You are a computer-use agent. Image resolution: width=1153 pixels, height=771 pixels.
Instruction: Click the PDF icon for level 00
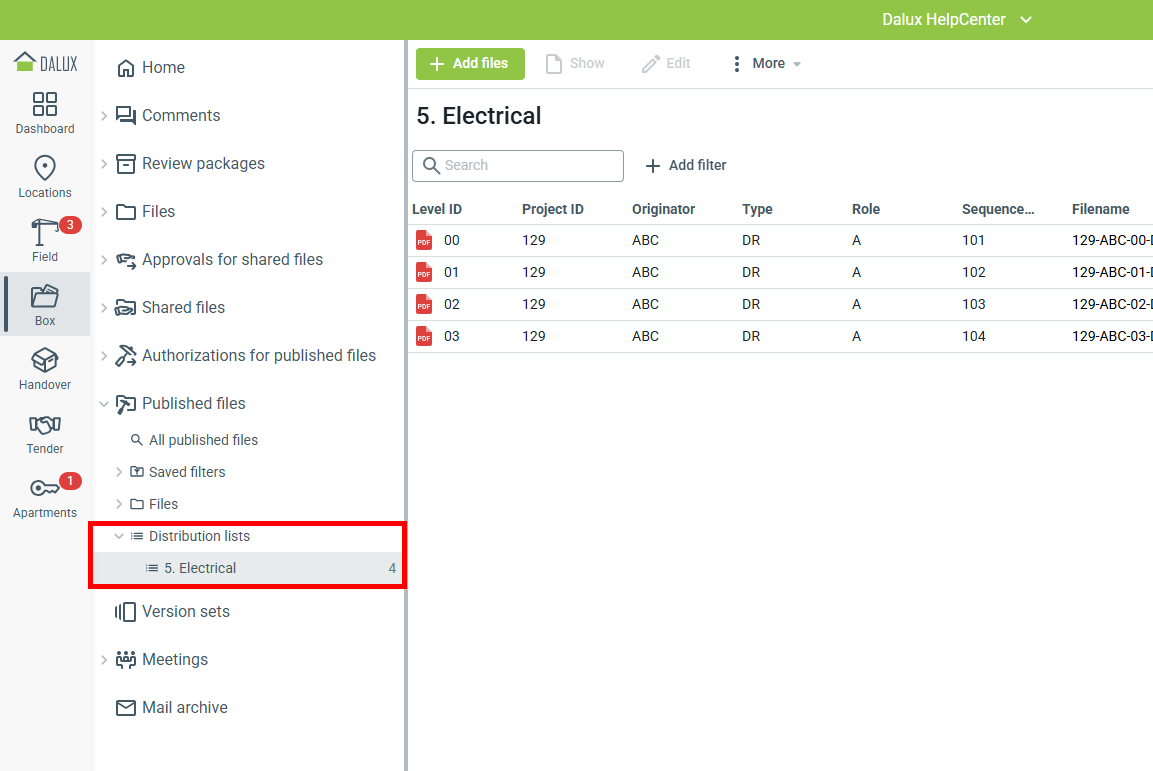pos(424,240)
